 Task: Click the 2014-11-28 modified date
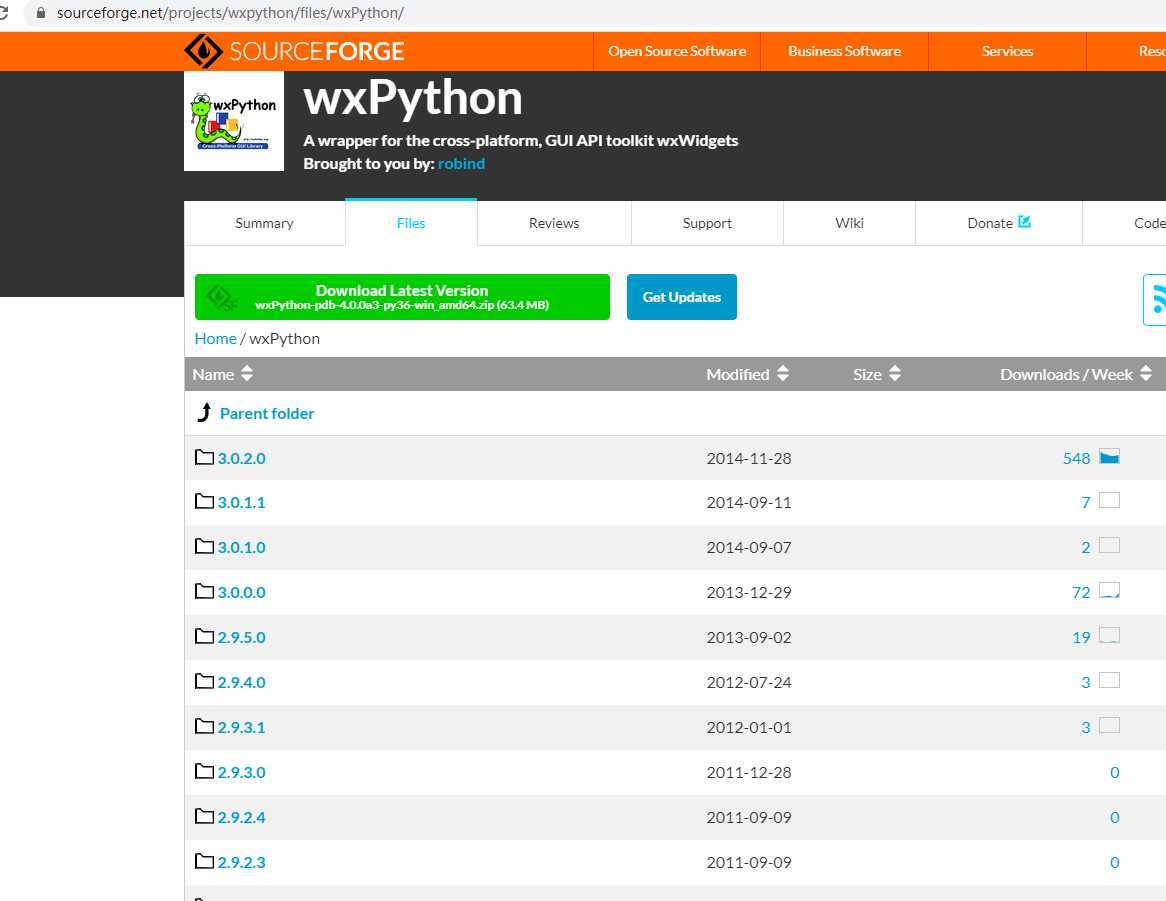tap(749, 458)
